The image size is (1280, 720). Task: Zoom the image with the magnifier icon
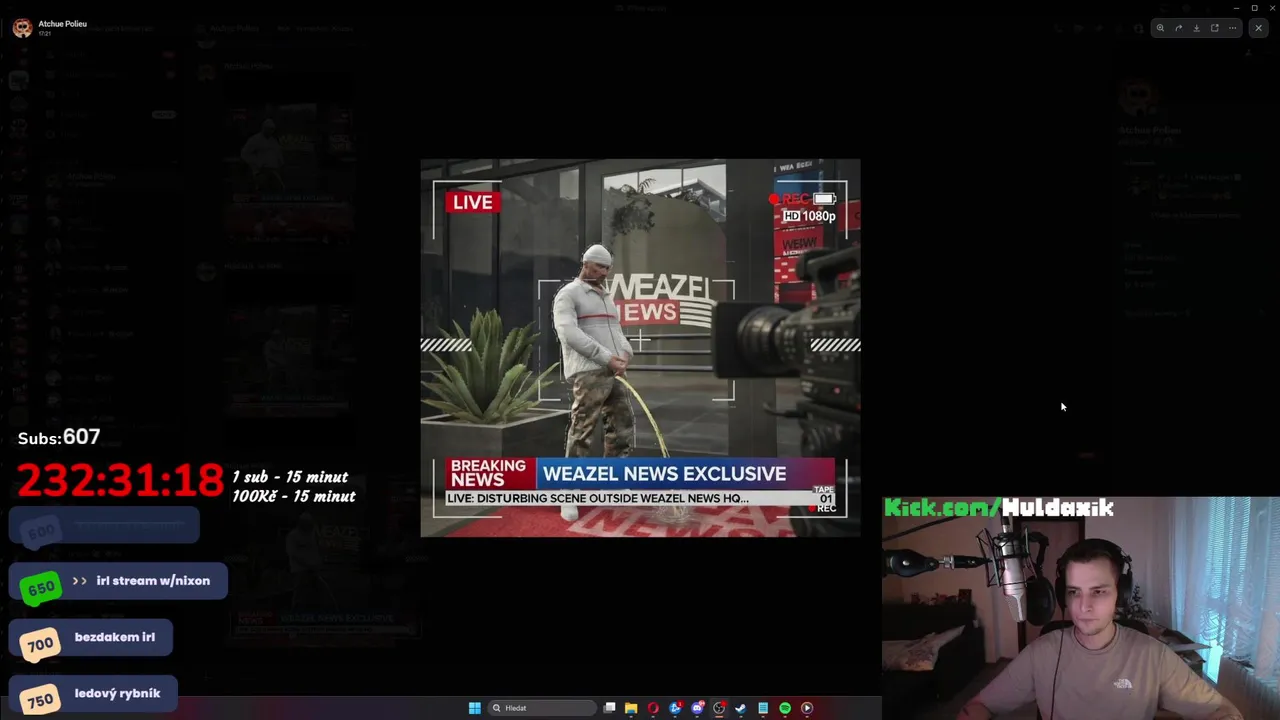pyautogui.click(x=1160, y=28)
